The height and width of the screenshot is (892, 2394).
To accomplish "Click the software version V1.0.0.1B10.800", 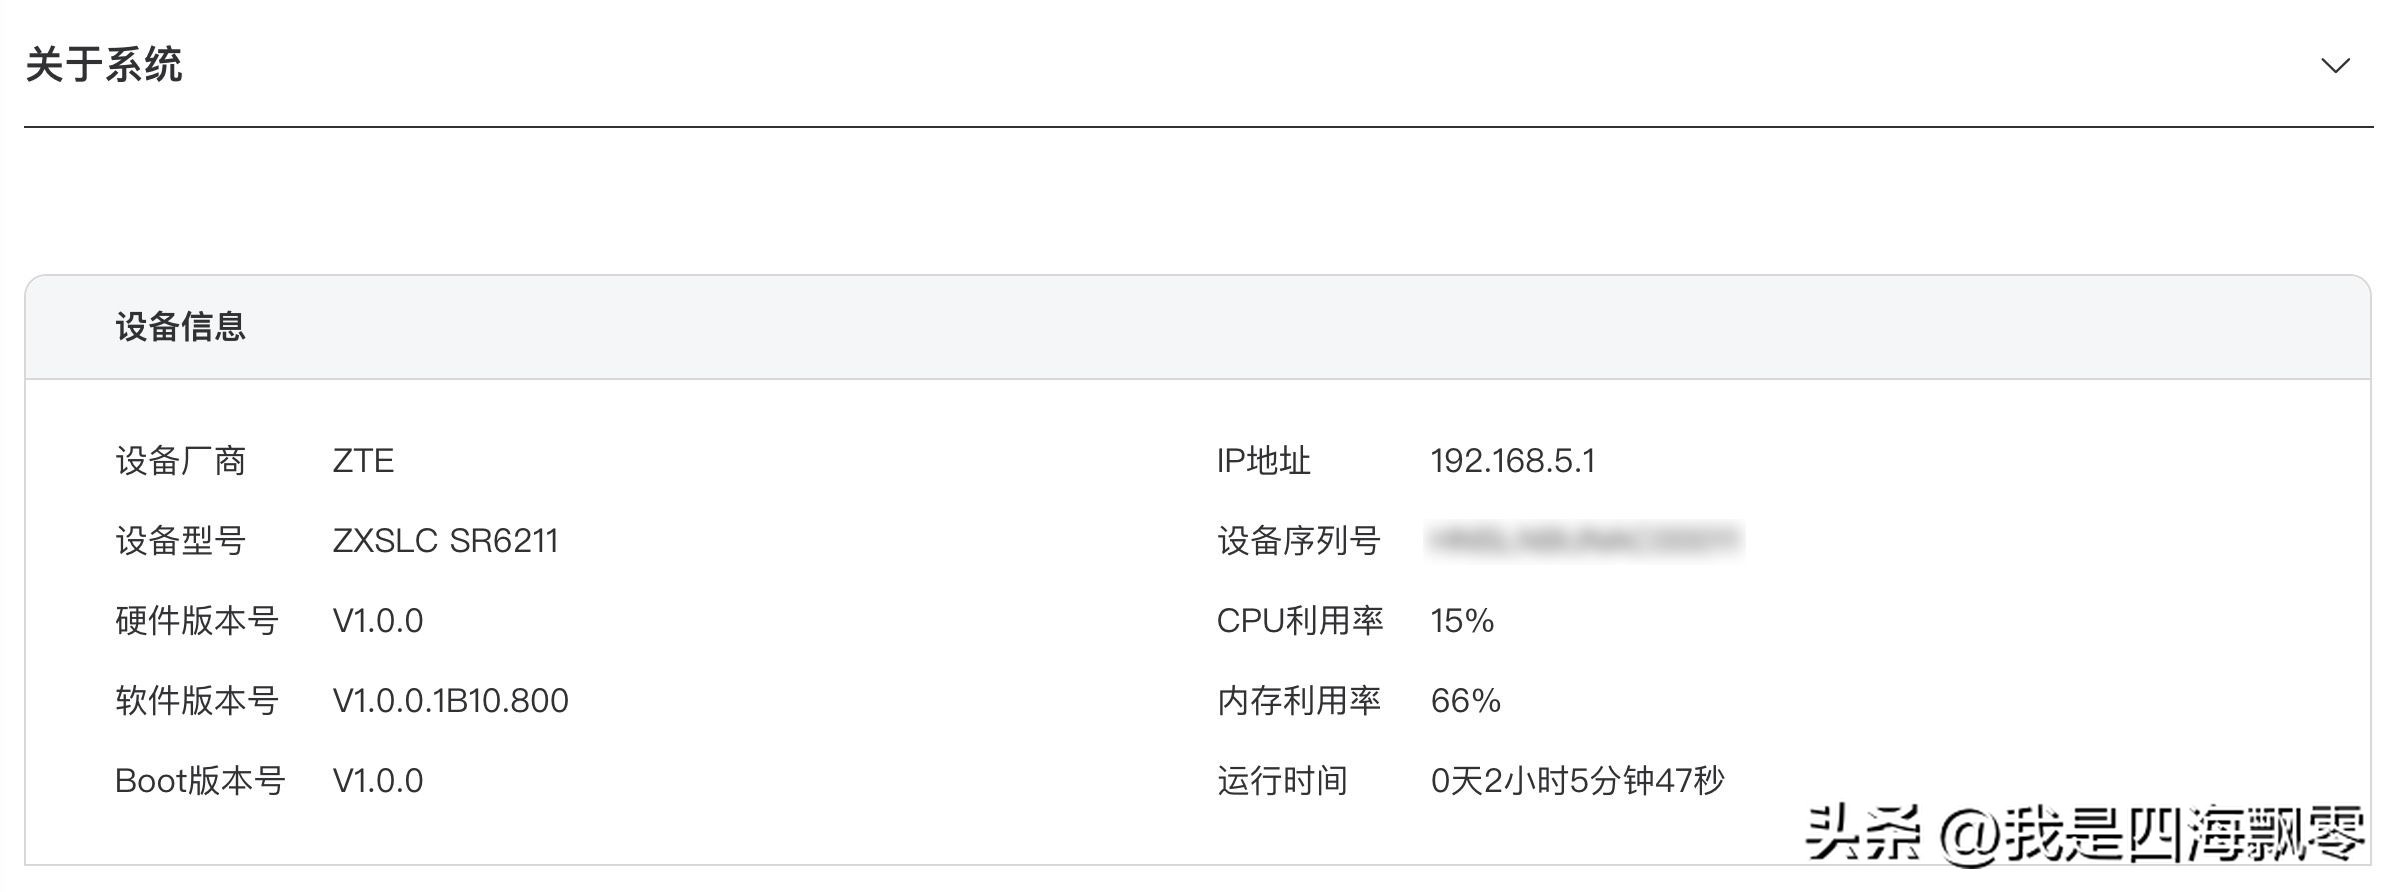I will coord(450,701).
